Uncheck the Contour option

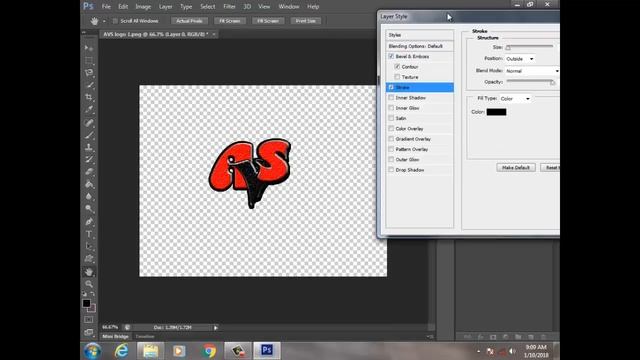tap(397, 67)
